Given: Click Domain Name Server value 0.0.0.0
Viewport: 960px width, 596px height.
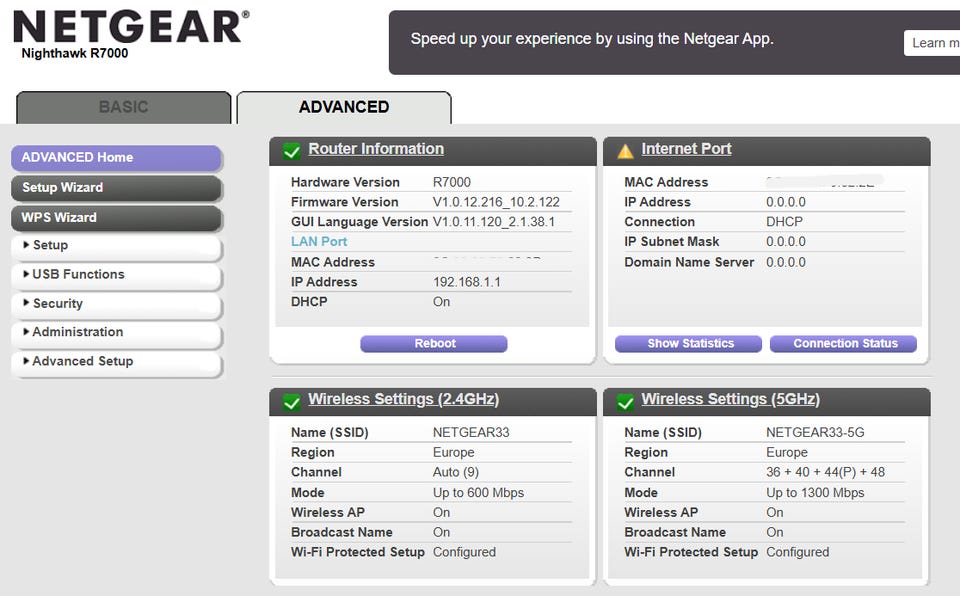Looking at the screenshot, I should tap(786, 262).
